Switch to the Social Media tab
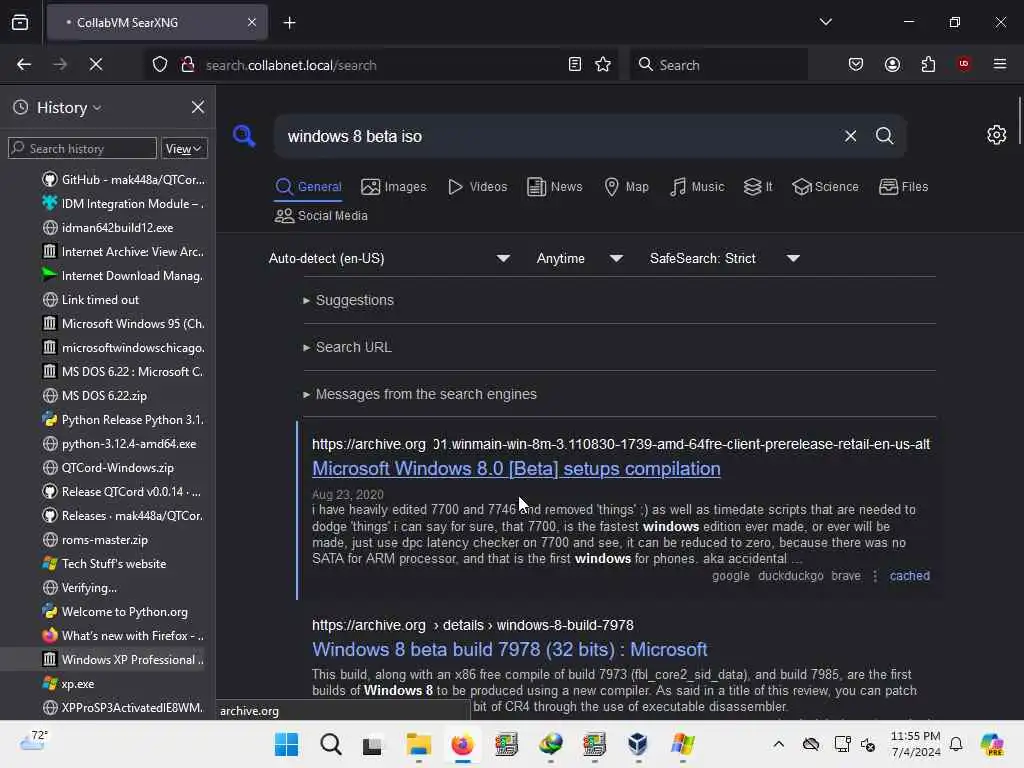This screenshot has height=768, width=1024. [x=321, y=216]
